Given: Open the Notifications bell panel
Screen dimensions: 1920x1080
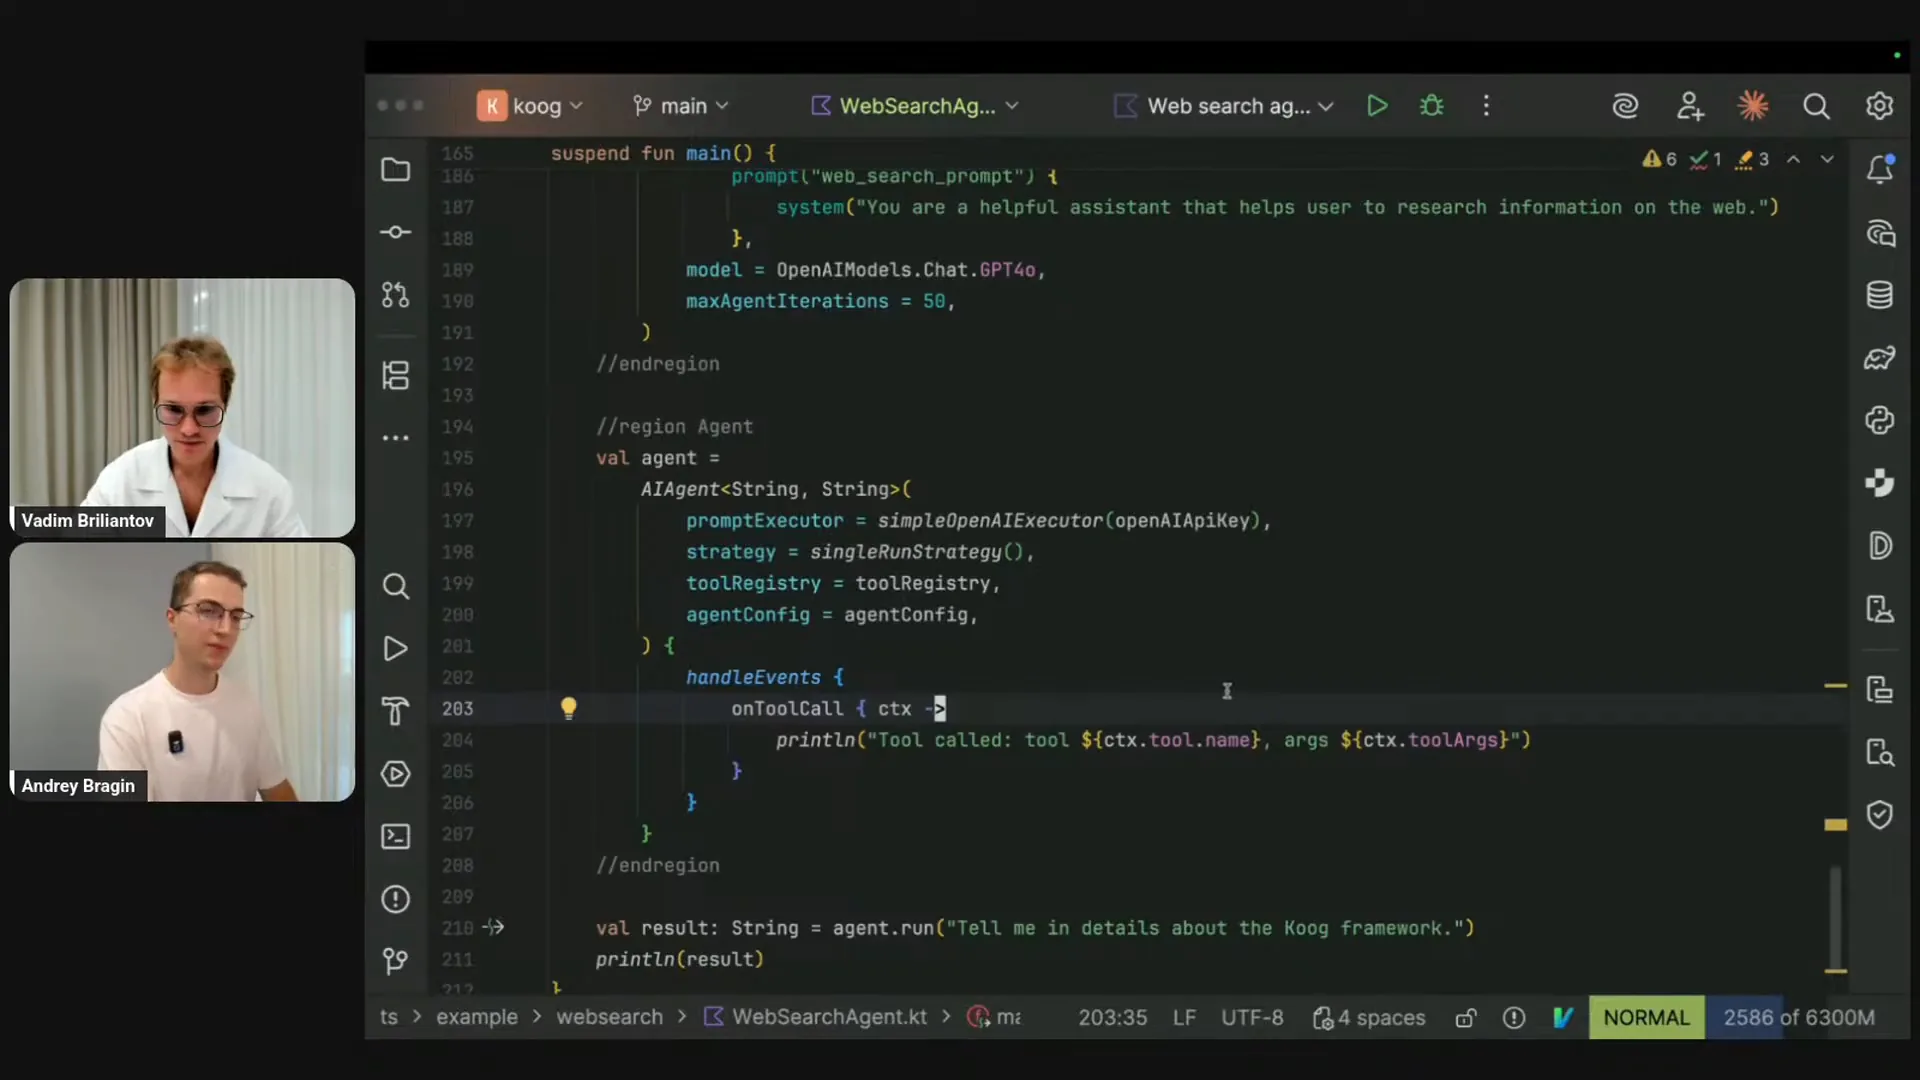Looking at the screenshot, I should click(x=1880, y=170).
